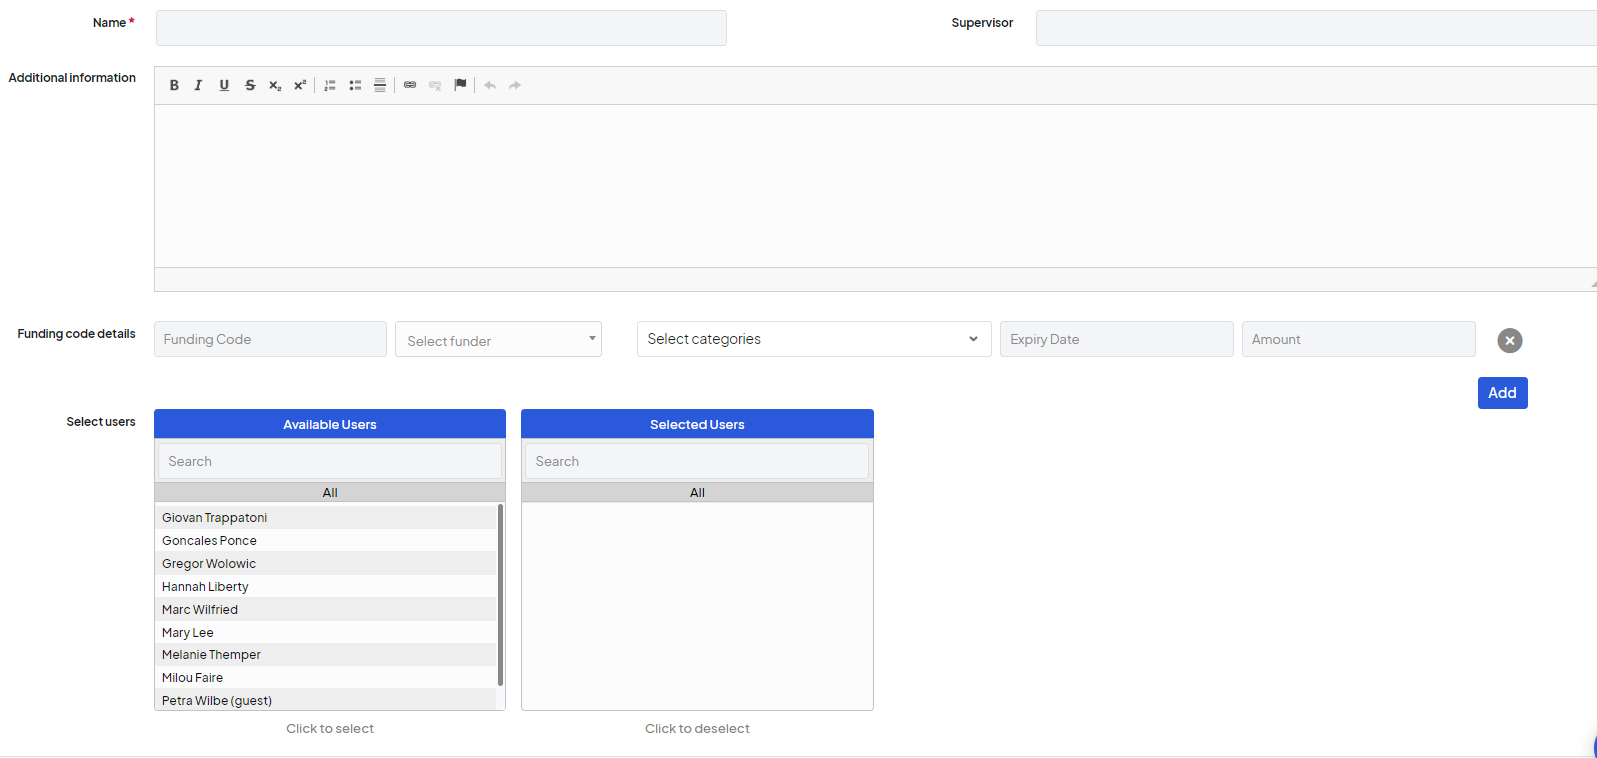Screen dimensions: 1597x758
Task: Insert a numbered list
Action: [x=330, y=86]
